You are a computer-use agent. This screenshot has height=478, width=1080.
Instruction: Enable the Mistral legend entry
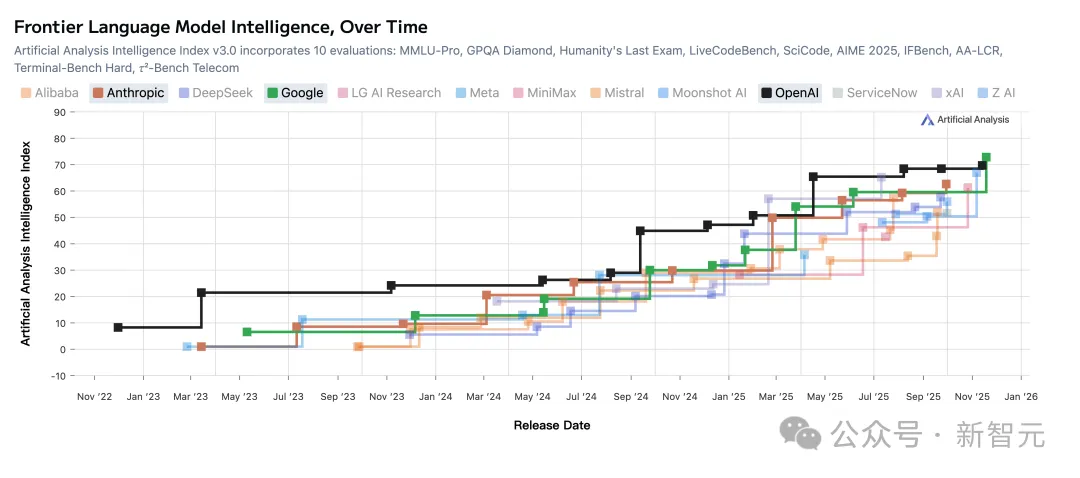pyautogui.click(x=617, y=93)
